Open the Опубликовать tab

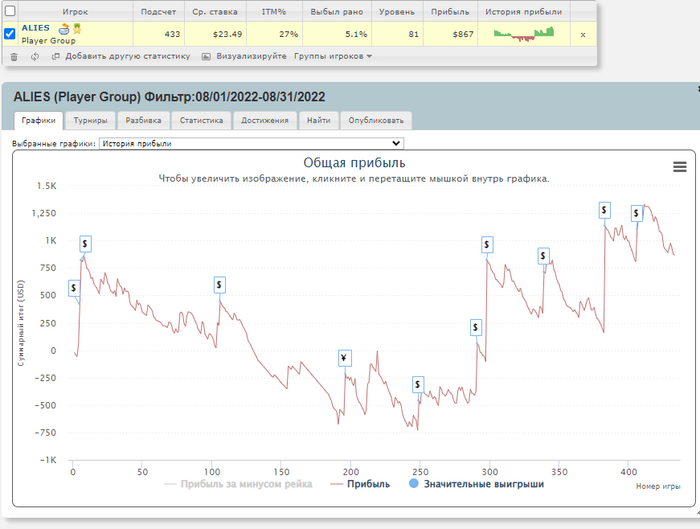tap(376, 121)
